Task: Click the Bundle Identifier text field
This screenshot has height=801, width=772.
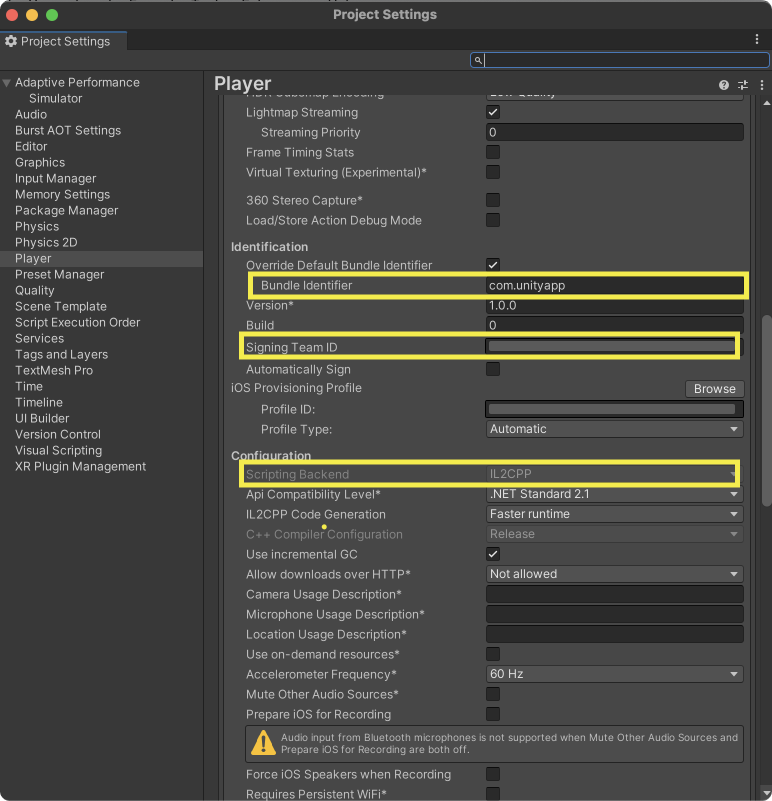Action: [x=614, y=286]
